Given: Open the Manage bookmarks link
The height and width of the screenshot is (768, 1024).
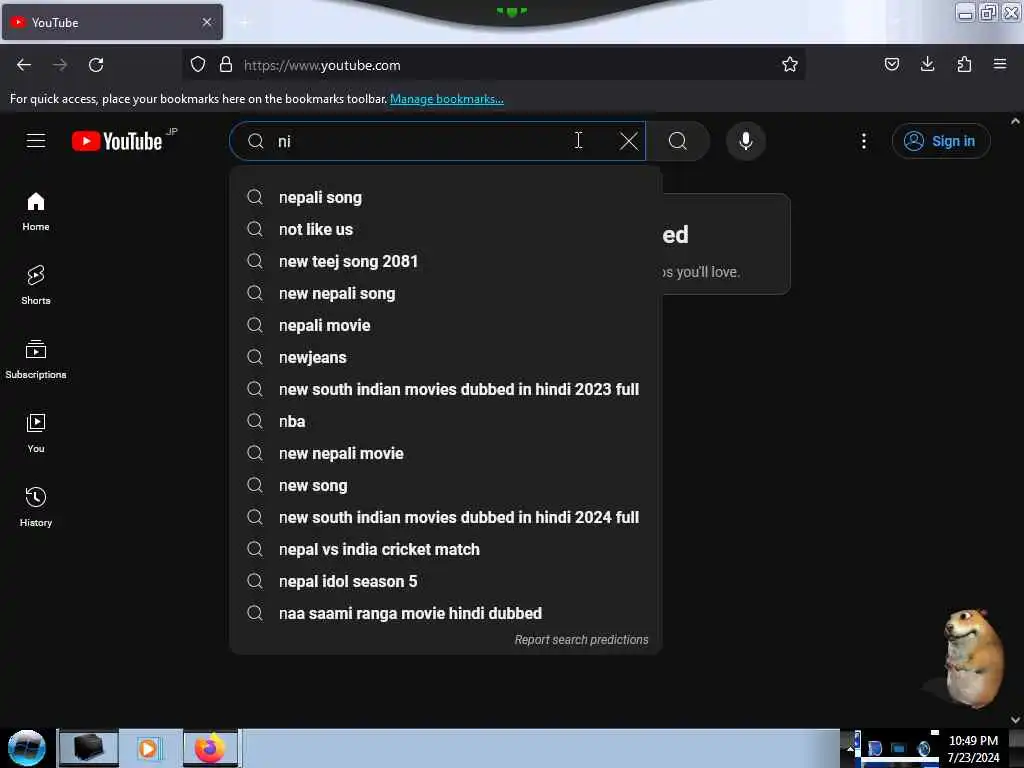Looking at the screenshot, I should click(447, 99).
